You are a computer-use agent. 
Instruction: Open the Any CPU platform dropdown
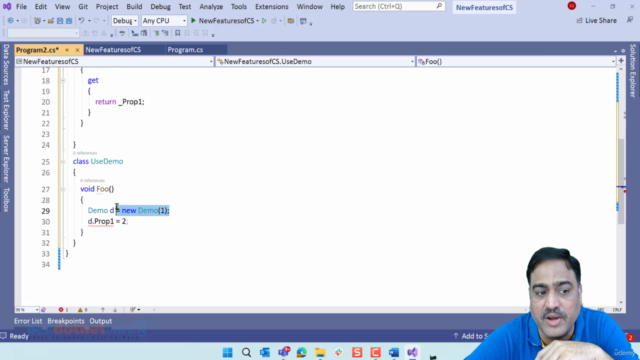(164, 20)
